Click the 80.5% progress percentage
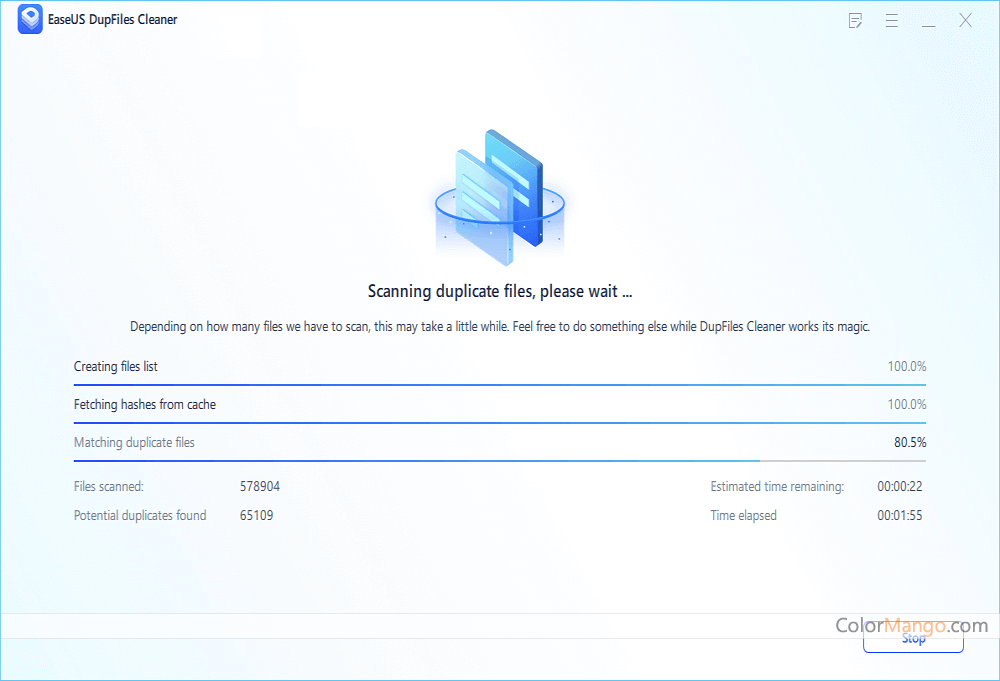Image resolution: width=1000 pixels, height=681 pixels. pyautogui.click(x=909, y=443)
